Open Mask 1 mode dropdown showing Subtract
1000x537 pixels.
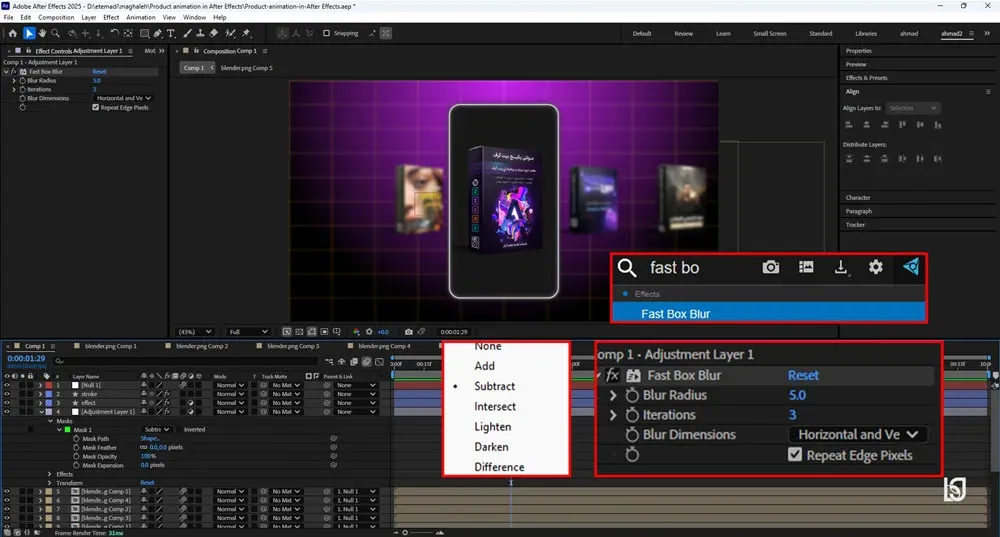(x=156, y=430)
